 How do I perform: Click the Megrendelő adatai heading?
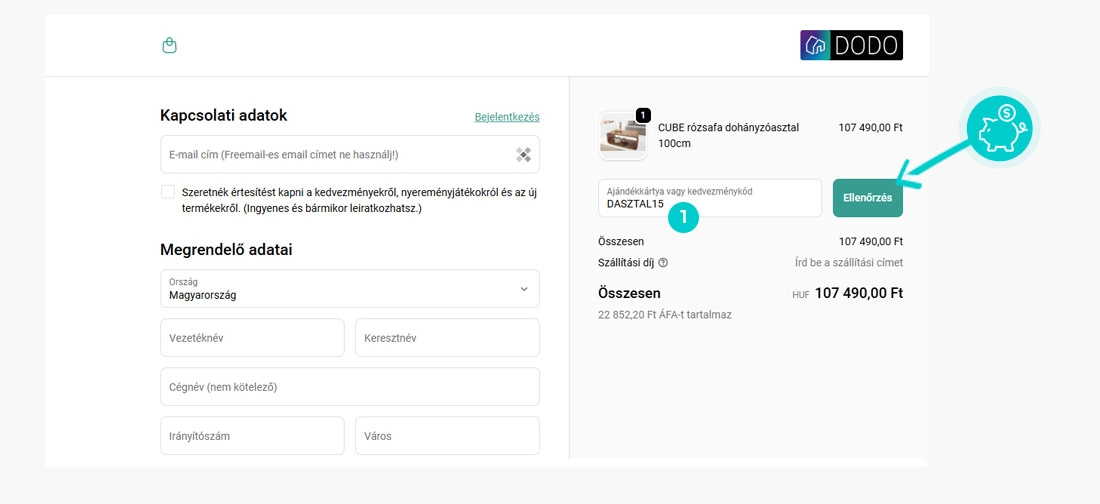(x=227, y=250)
